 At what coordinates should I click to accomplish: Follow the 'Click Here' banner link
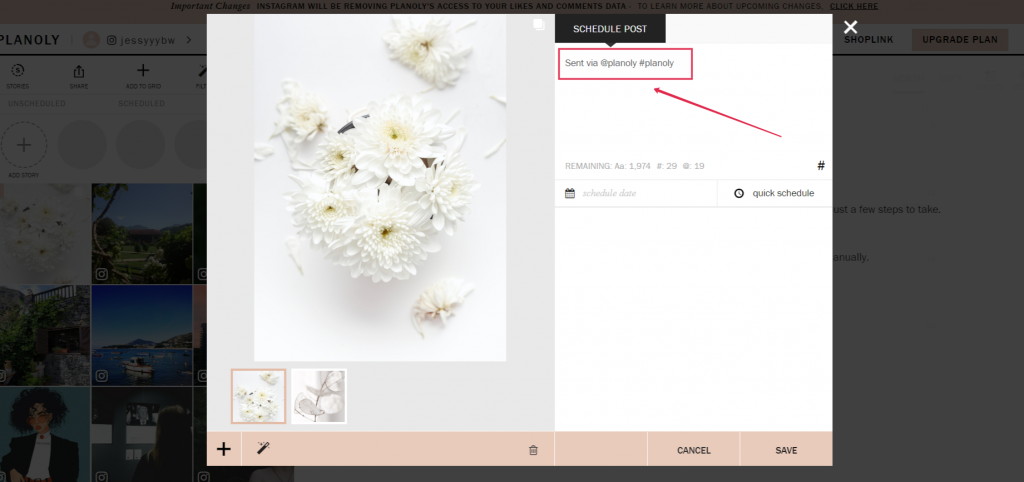853,6
